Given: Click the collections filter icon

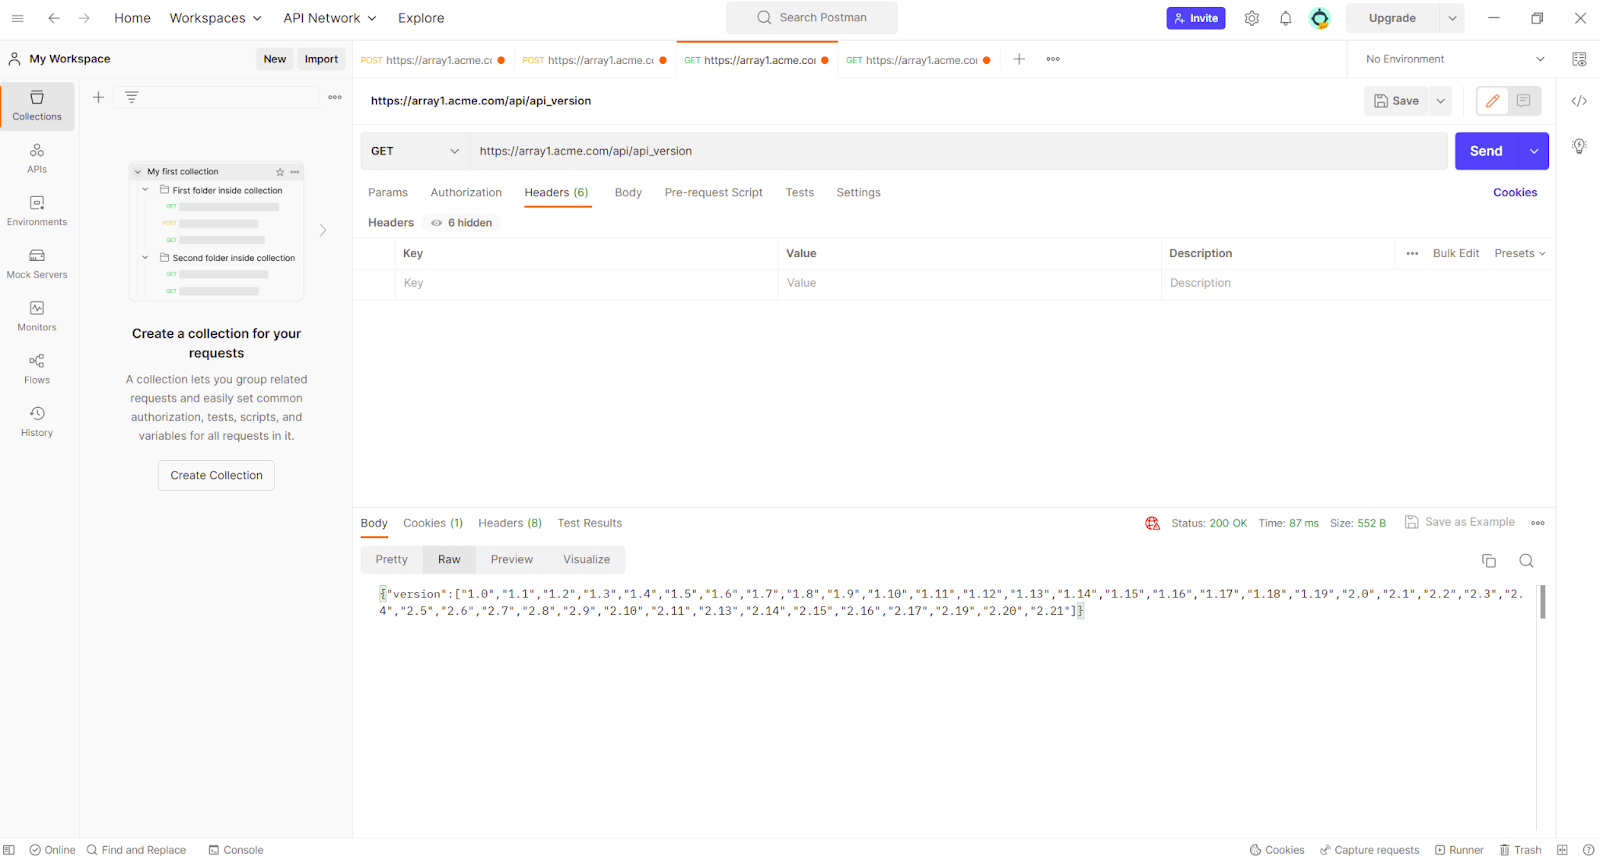Looking at the screenshot, I should (131, 97).
